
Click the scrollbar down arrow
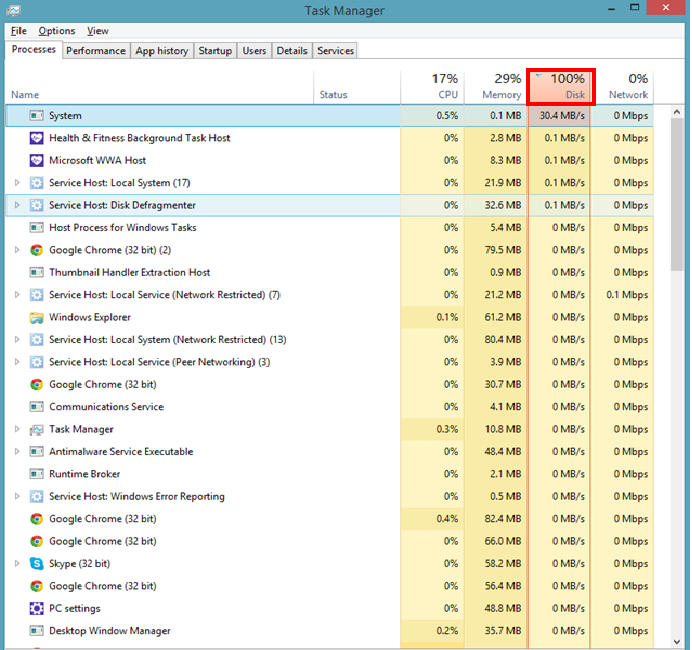pyautogui.click(x=677, y=642)
